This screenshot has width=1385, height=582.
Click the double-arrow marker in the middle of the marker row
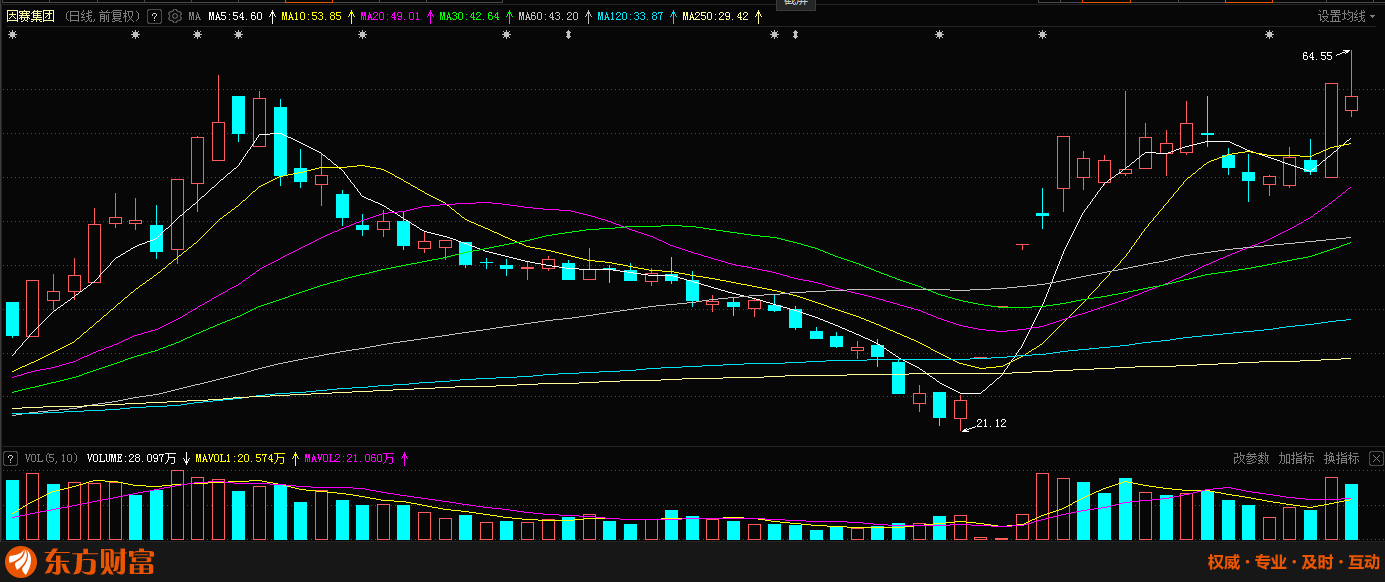(x=568, y=36)
